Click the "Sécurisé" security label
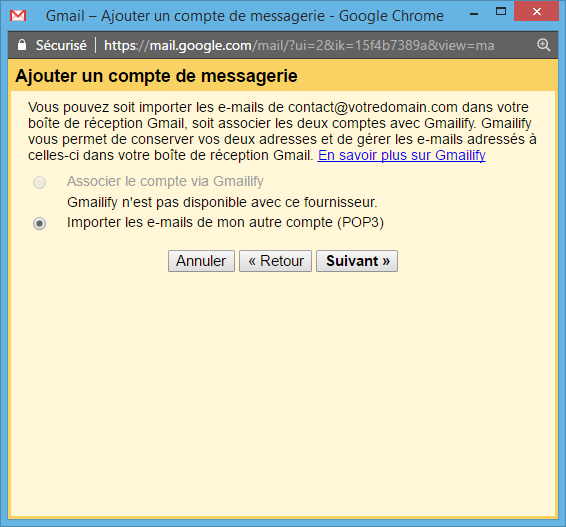The image size is (566, 527). click(61, 45)
